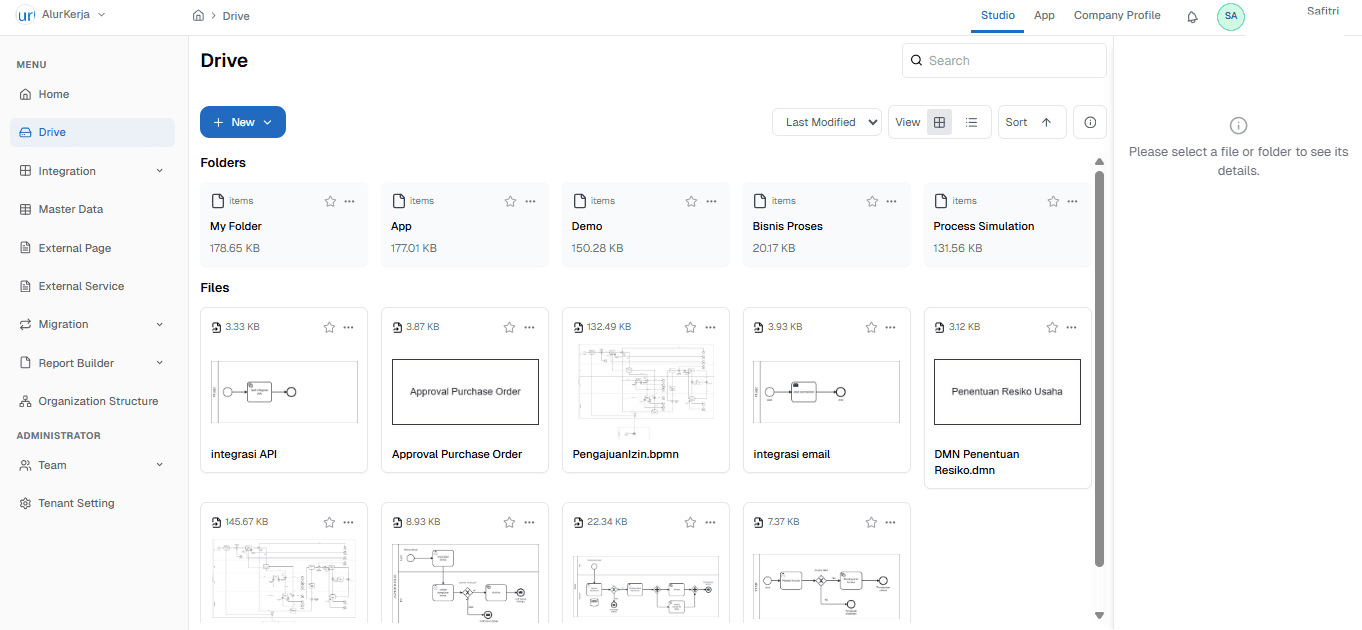Viewport: 1362px width, 630px height.
Task: Star the My Folder folder
Action: [330, 201]
